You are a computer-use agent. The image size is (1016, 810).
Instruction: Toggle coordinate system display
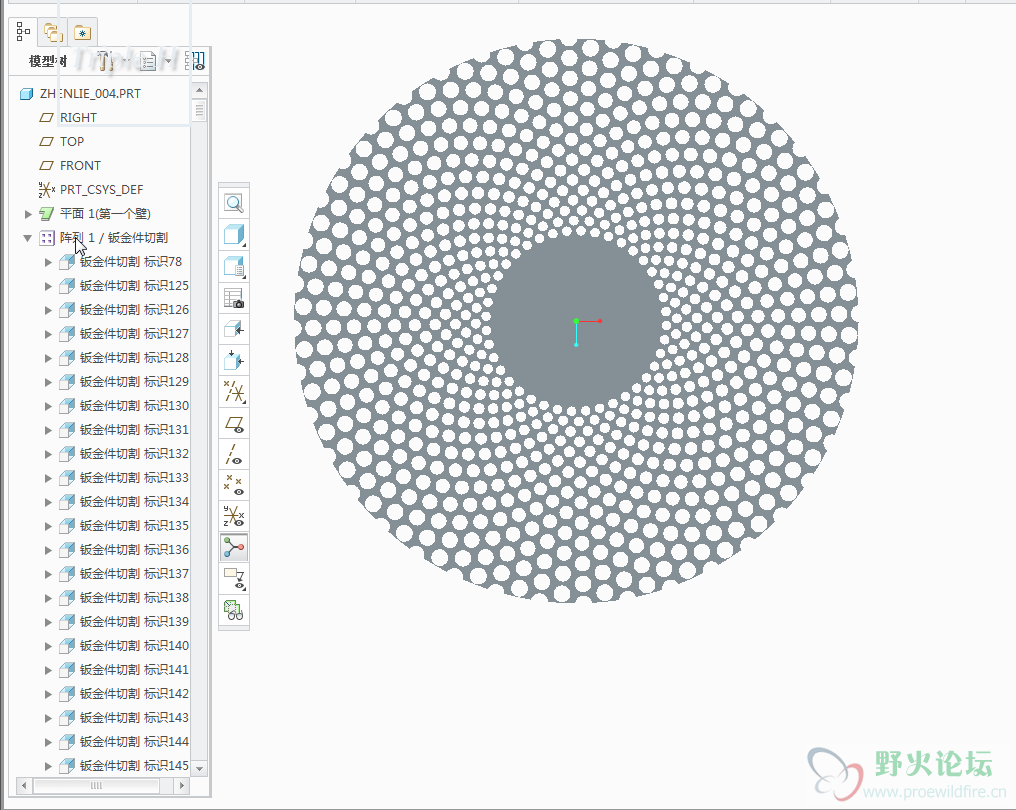click(234, 516)
